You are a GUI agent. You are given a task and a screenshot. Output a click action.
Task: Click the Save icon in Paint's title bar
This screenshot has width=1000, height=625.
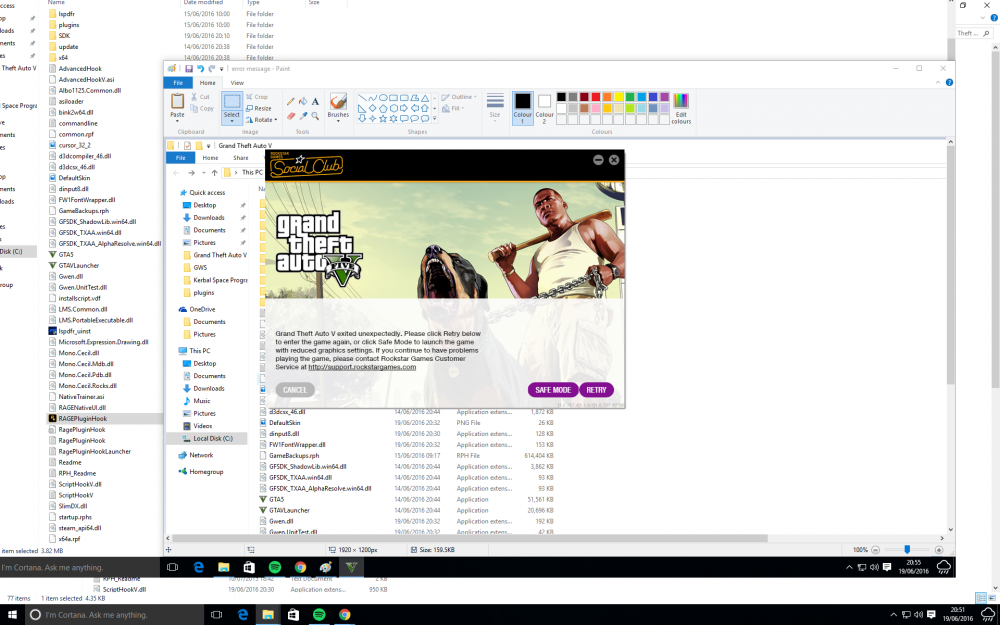[189, 69]
